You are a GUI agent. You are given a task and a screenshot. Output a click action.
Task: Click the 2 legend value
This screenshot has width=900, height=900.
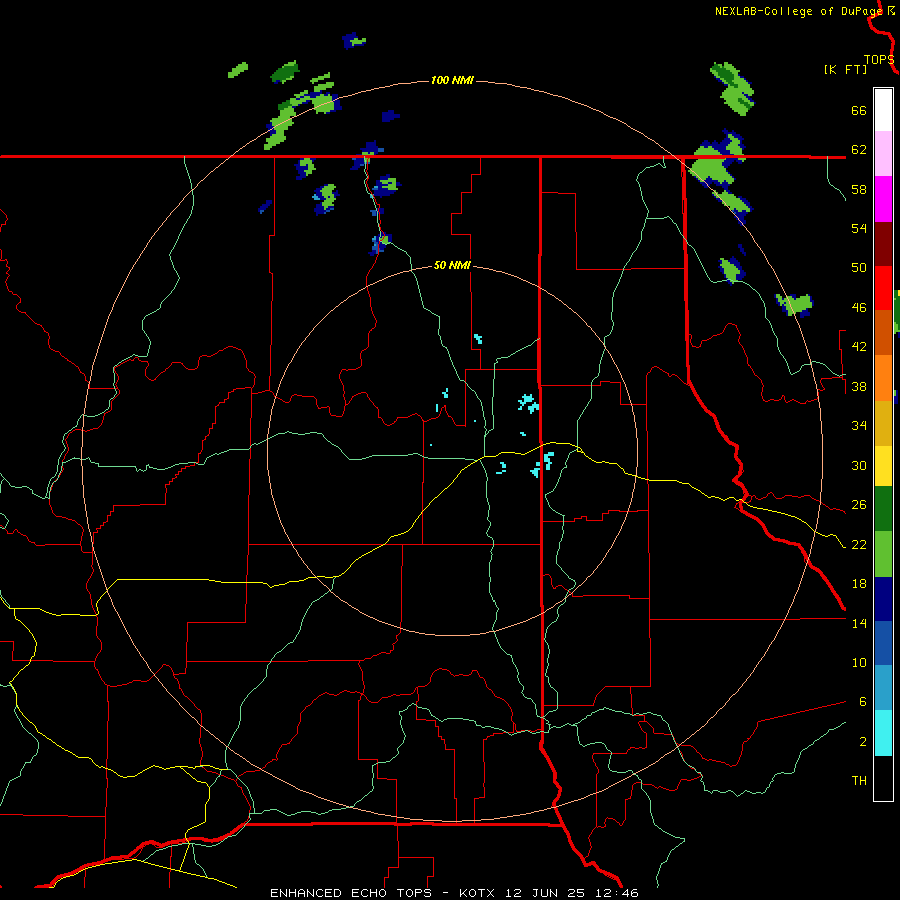pyautogui.click(x=863, y=742)
